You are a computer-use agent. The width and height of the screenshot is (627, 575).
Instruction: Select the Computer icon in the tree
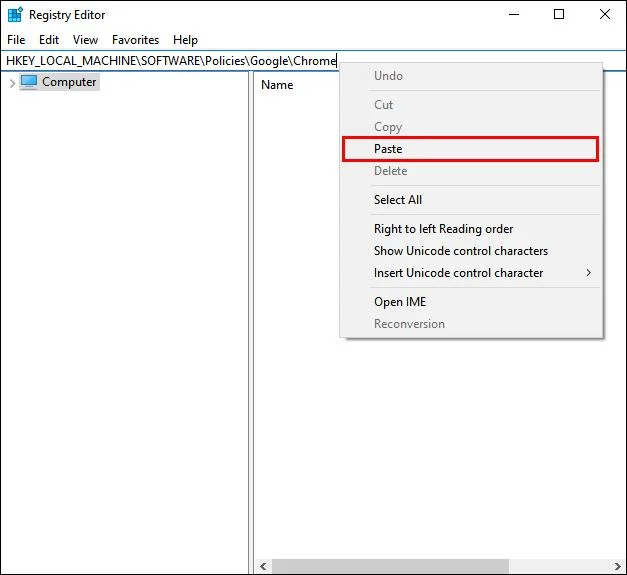pos(29,82)
